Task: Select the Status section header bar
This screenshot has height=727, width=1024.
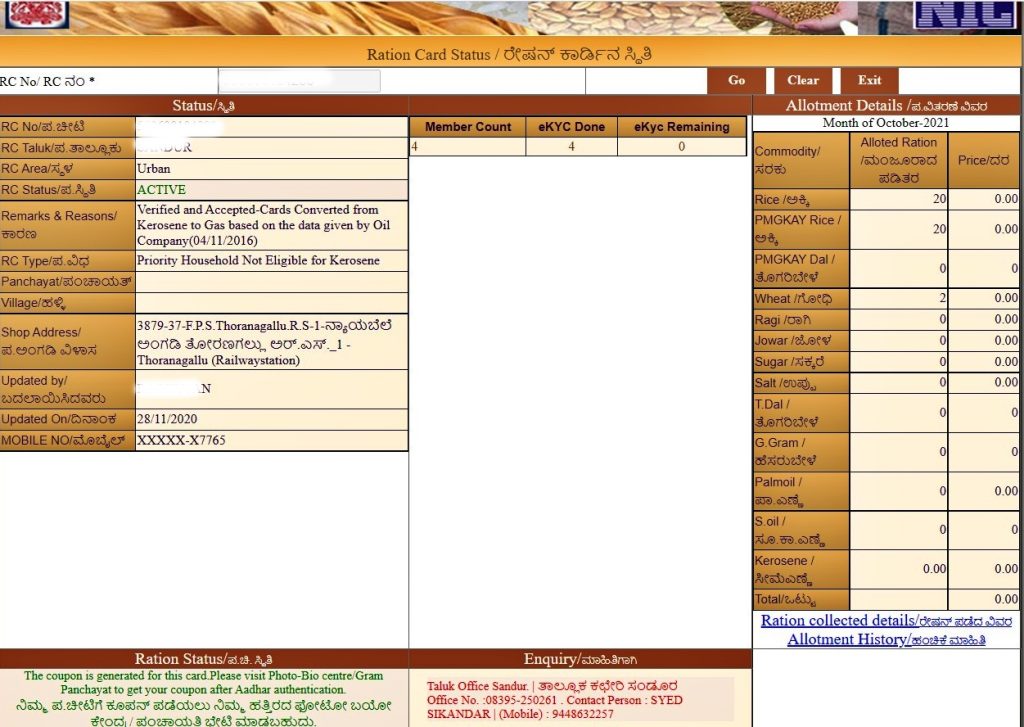Action: pos(204,107)
